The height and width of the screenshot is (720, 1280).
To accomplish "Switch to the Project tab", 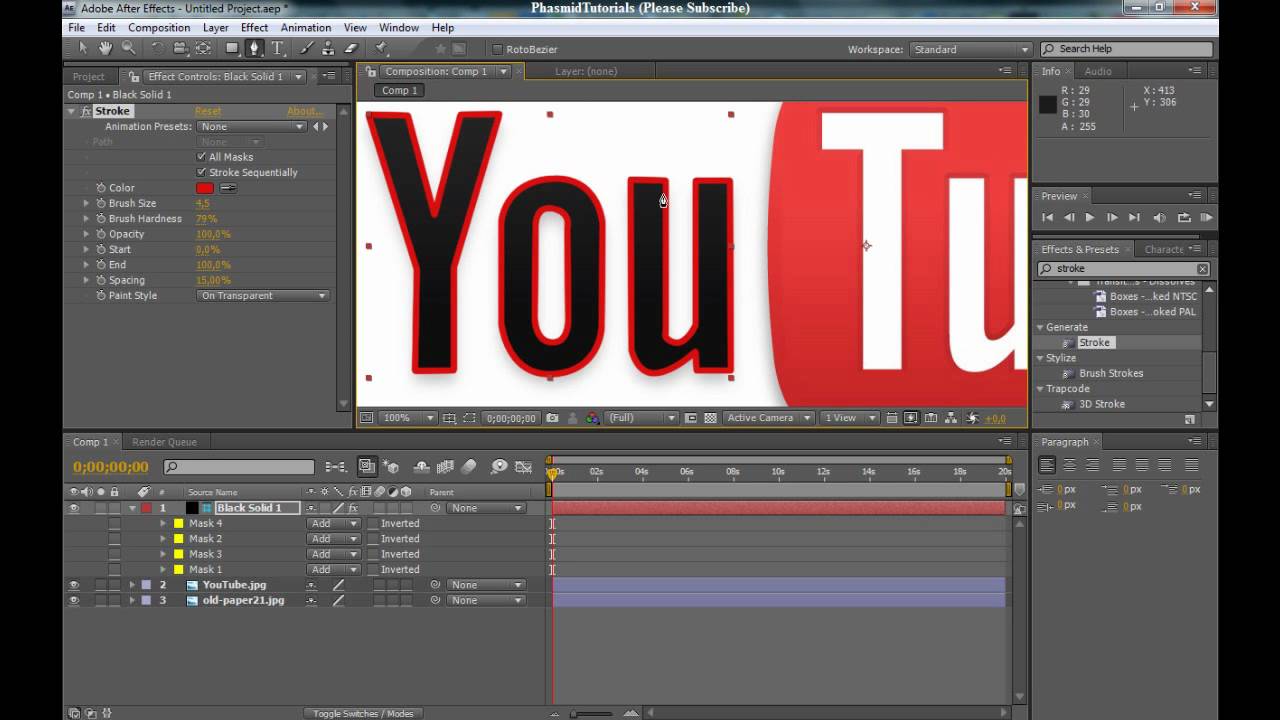I will coord(88,77).
